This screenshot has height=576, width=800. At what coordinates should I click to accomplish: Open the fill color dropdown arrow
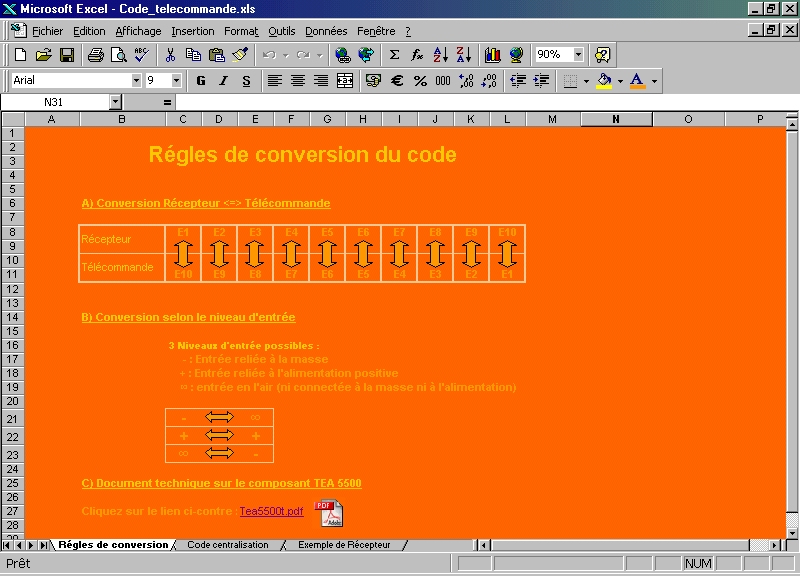619,81
